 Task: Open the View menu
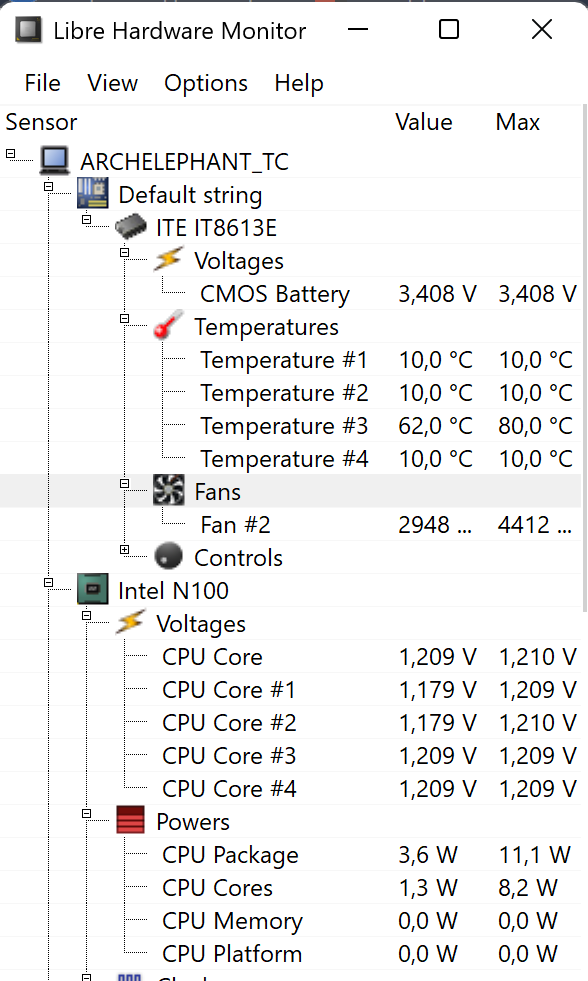112,83
